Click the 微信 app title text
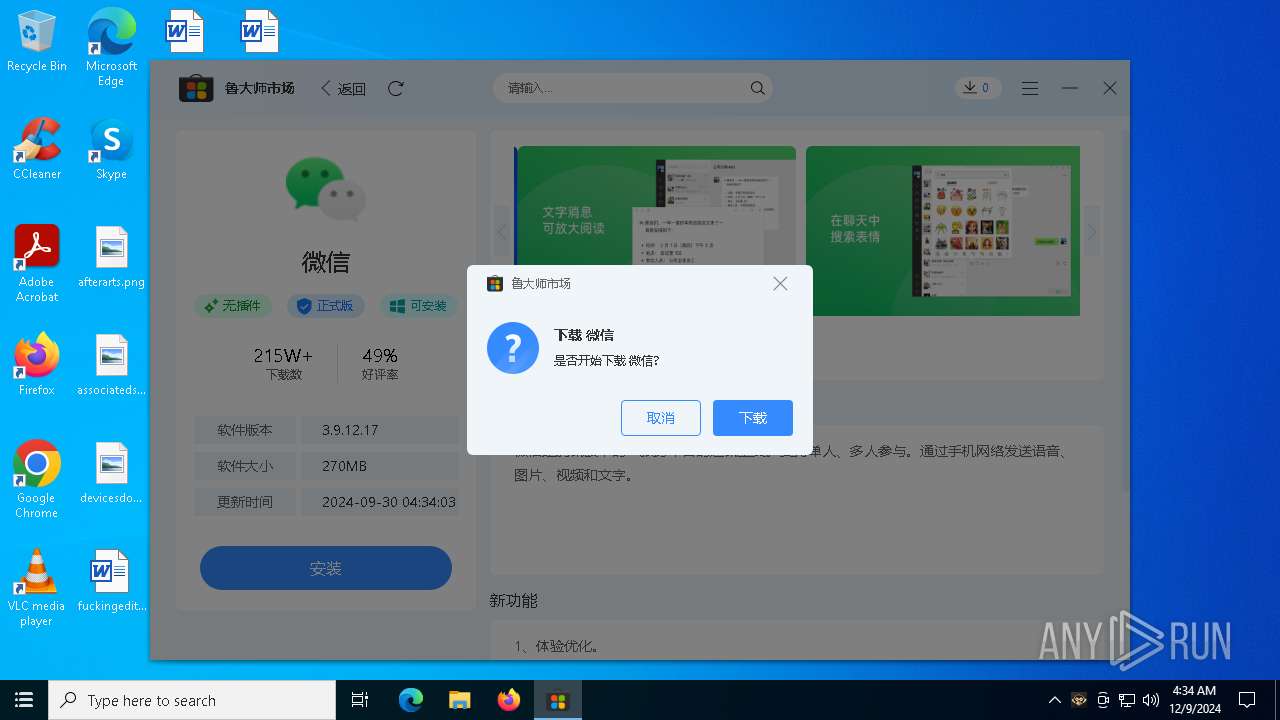Viewport: 1280px width, 720px height. tap(326, 262)
